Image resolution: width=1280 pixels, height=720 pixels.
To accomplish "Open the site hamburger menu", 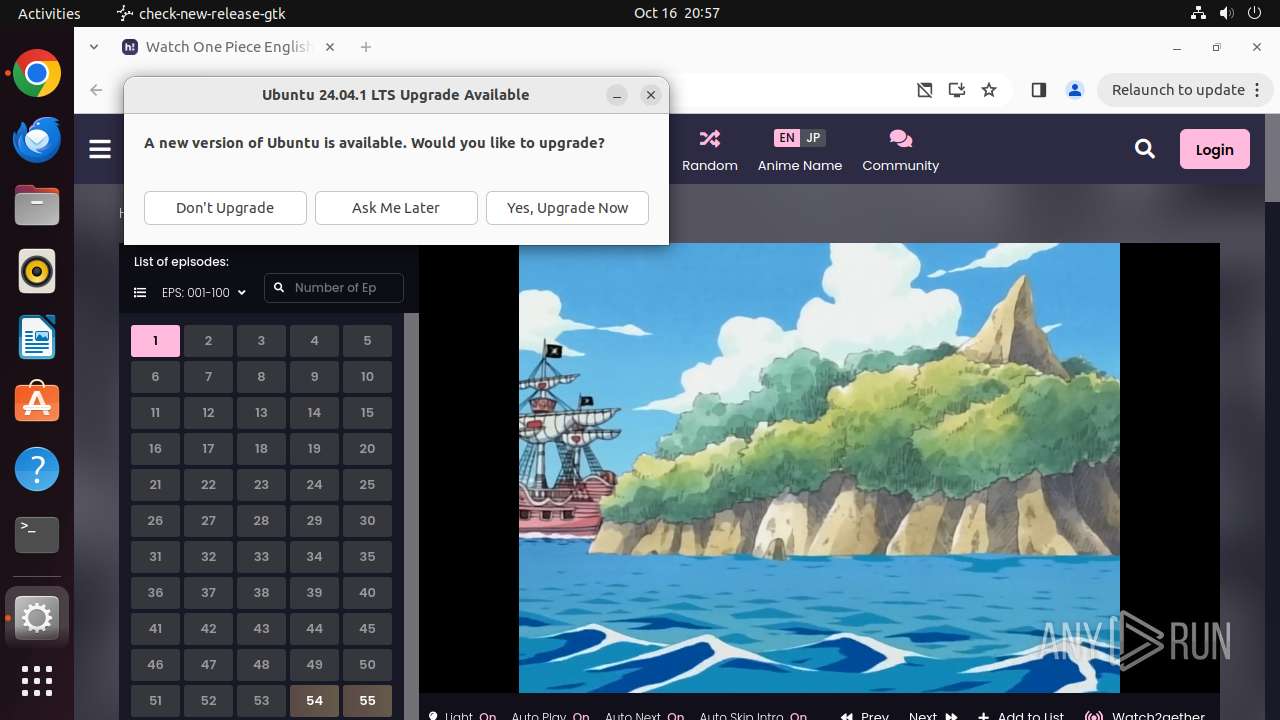I will 100,149.
